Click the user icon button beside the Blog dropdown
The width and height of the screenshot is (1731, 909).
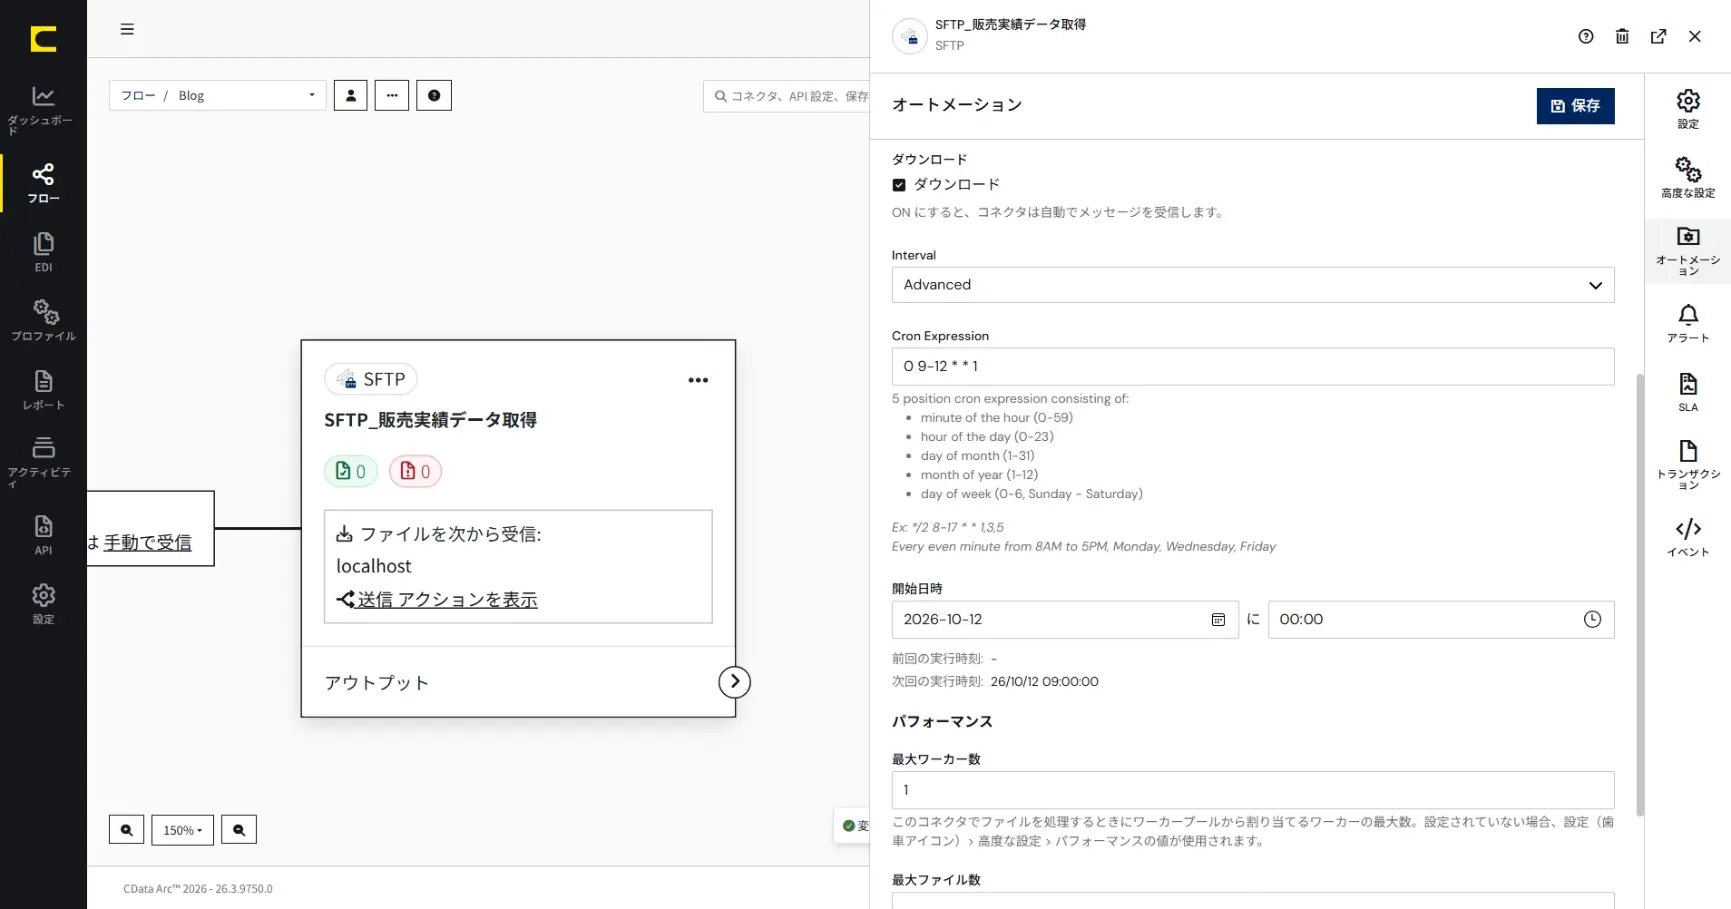click(x=350, y=95)
